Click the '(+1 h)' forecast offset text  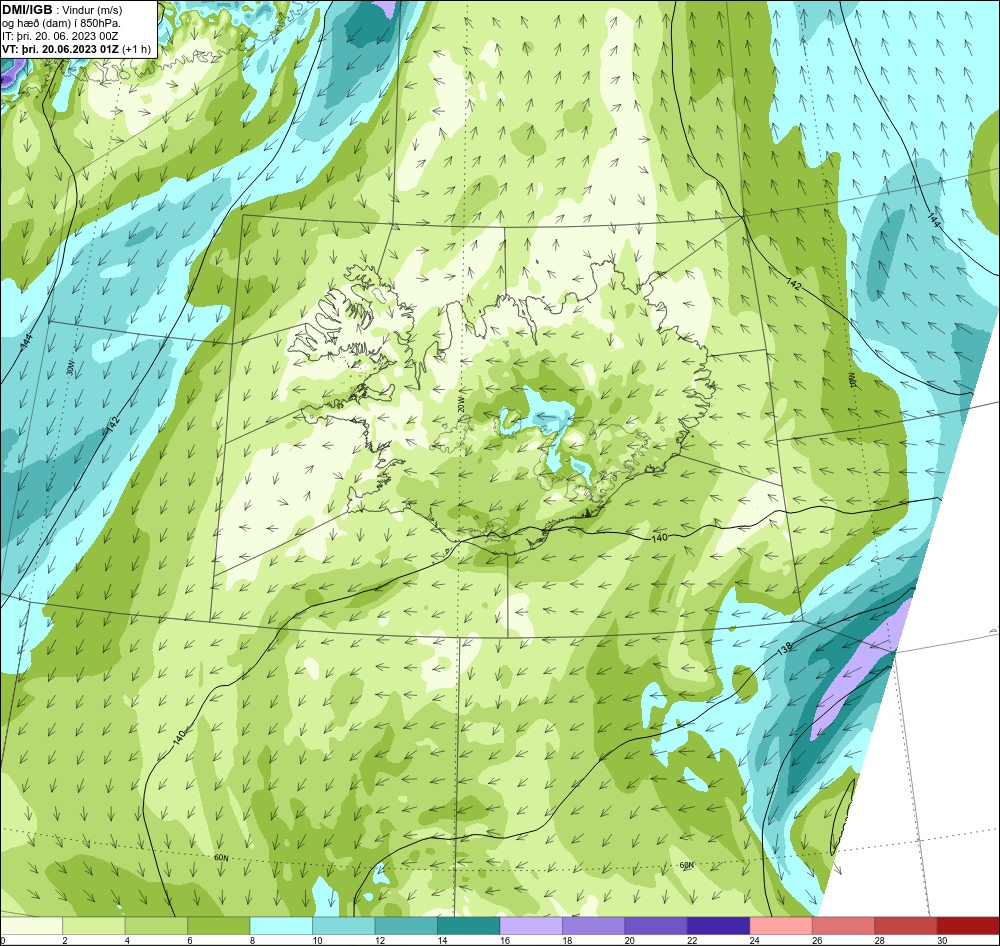pos(136,49)
